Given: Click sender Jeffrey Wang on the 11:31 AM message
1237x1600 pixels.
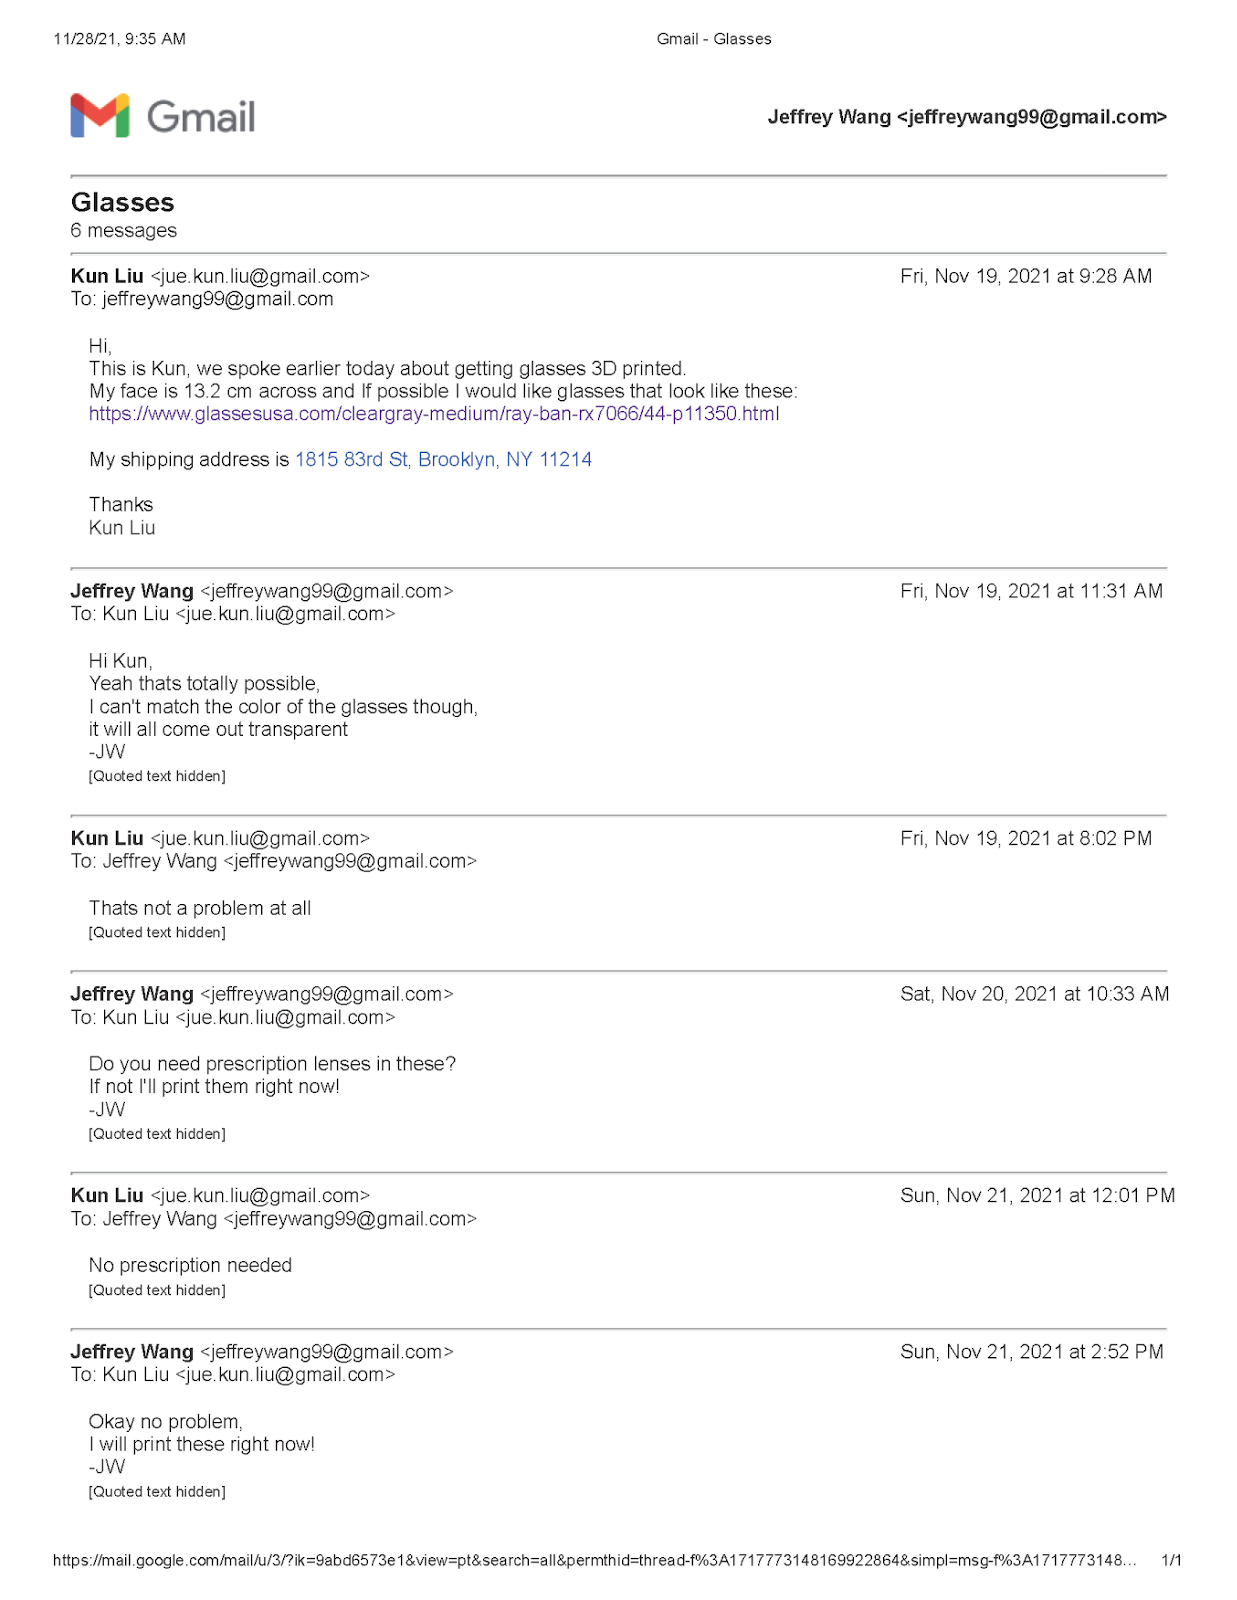Looking at the screenshot, I should point(132,592).
